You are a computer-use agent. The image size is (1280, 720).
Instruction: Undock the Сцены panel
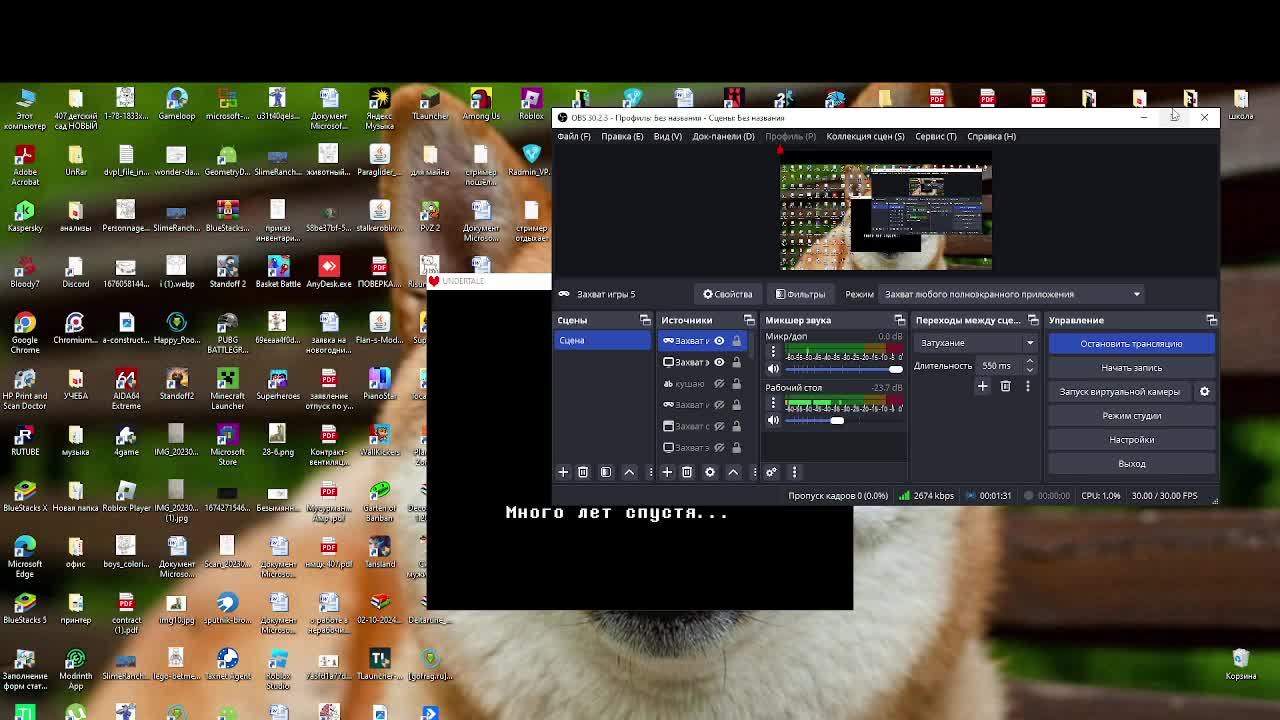tap(645, 320)
